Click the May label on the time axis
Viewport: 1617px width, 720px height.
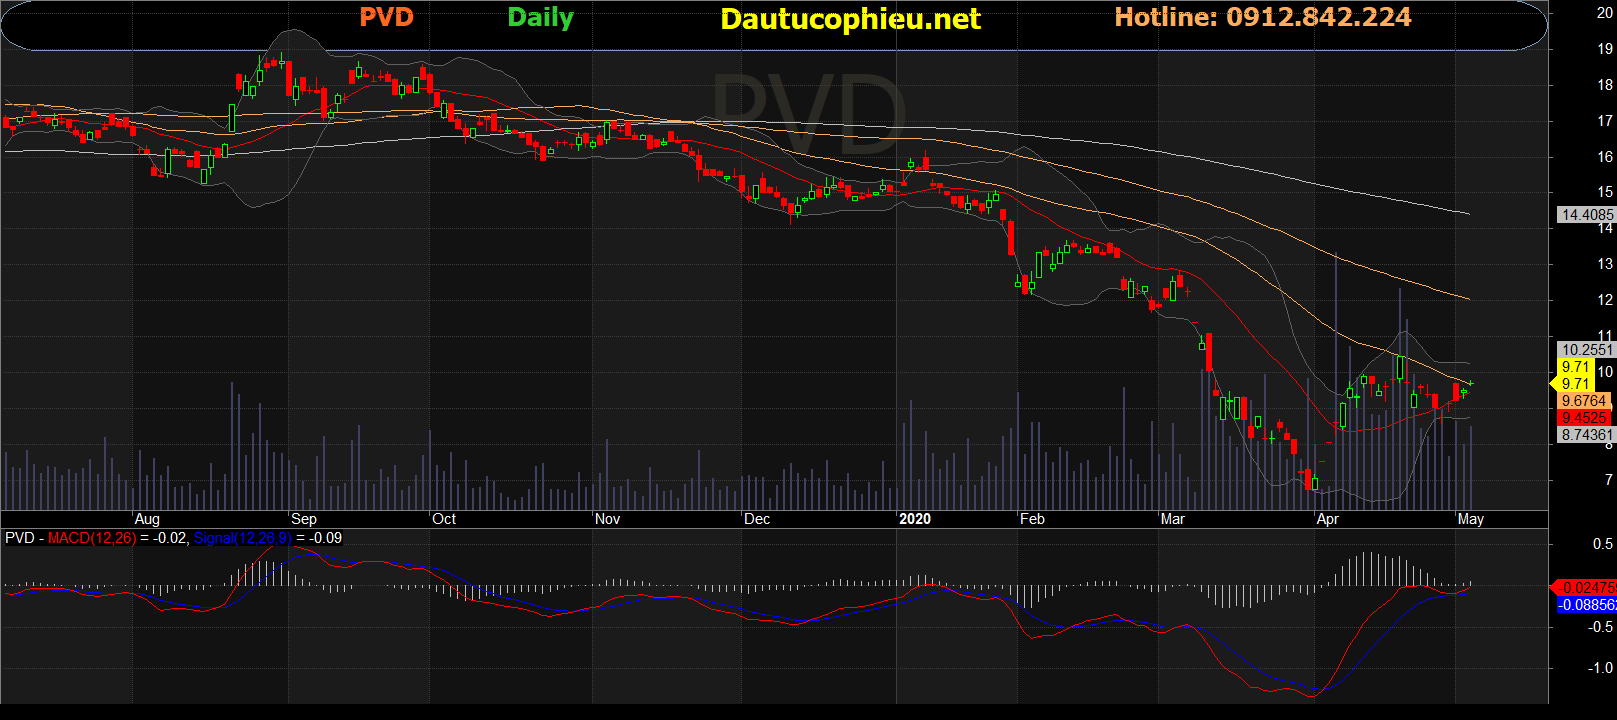click(1470, 519)
